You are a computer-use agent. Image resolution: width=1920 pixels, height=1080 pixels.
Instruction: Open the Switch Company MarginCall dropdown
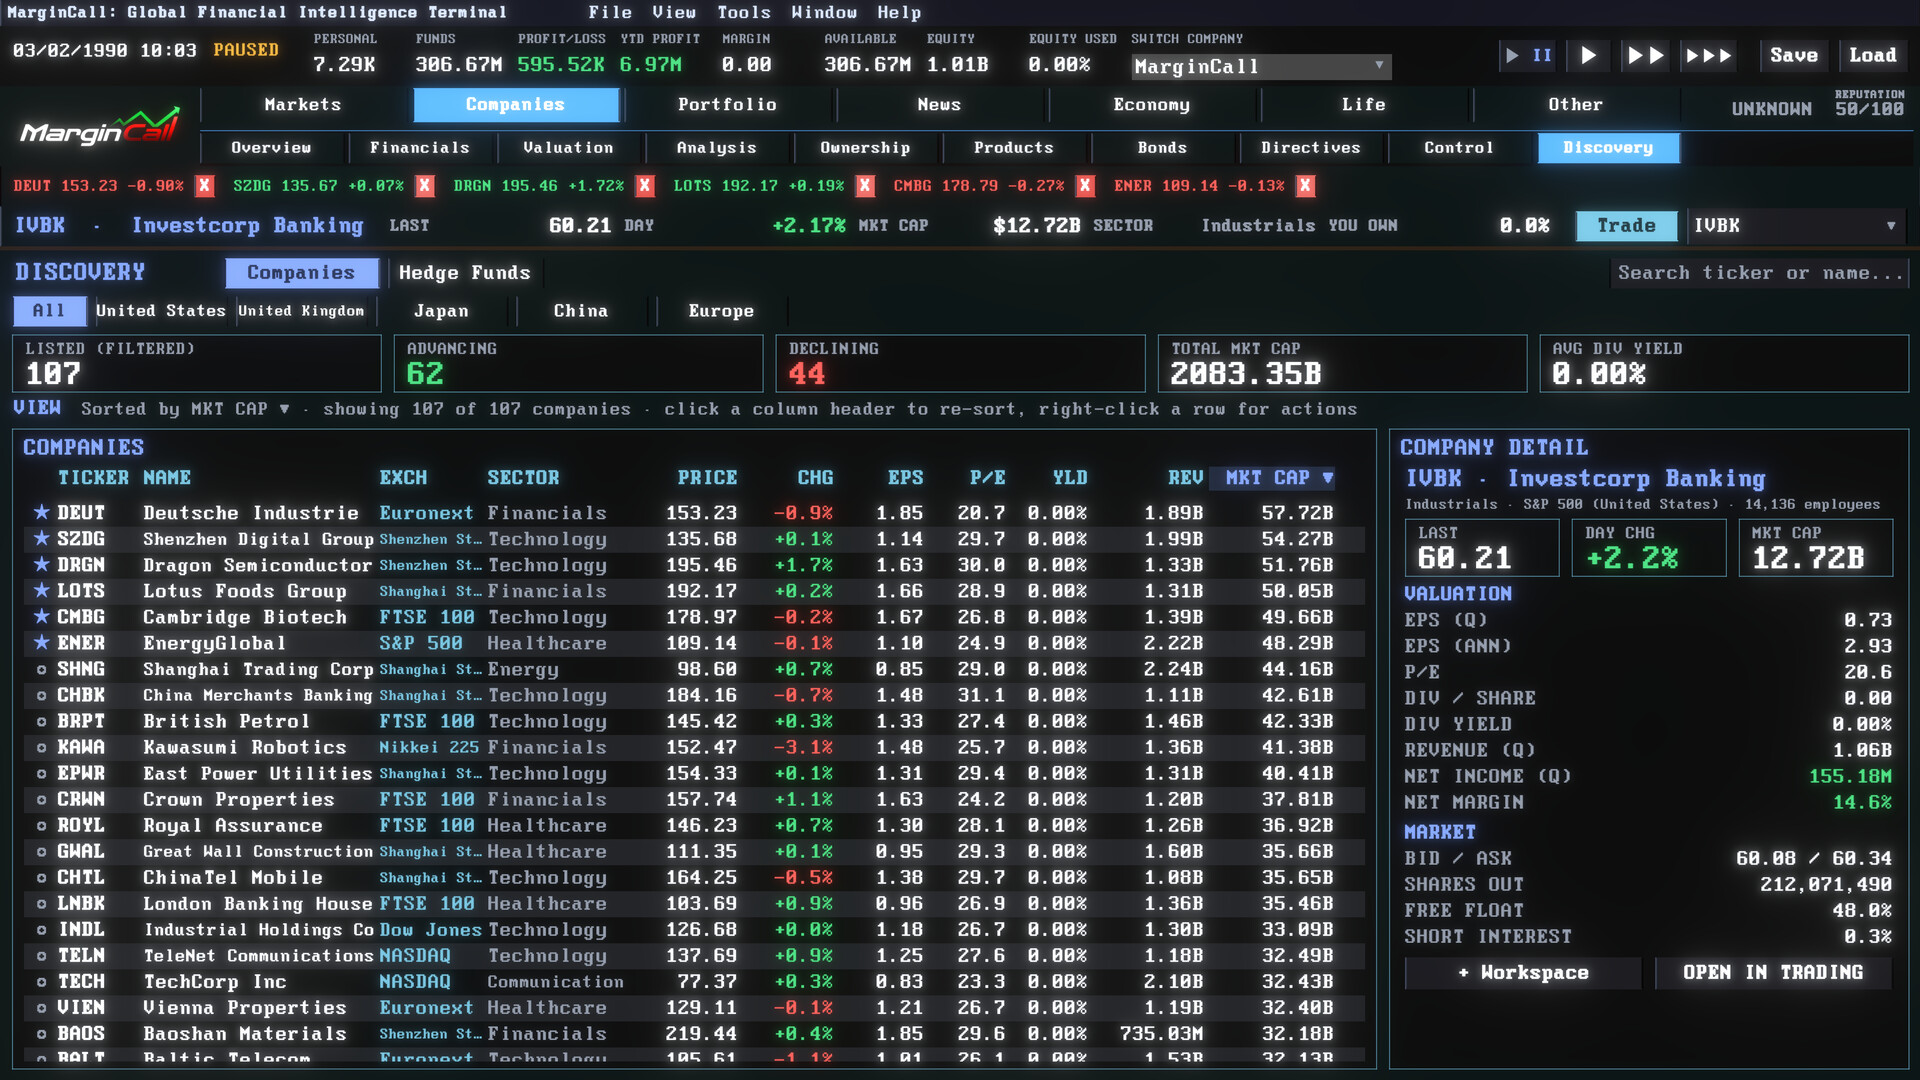(1261, 66)
